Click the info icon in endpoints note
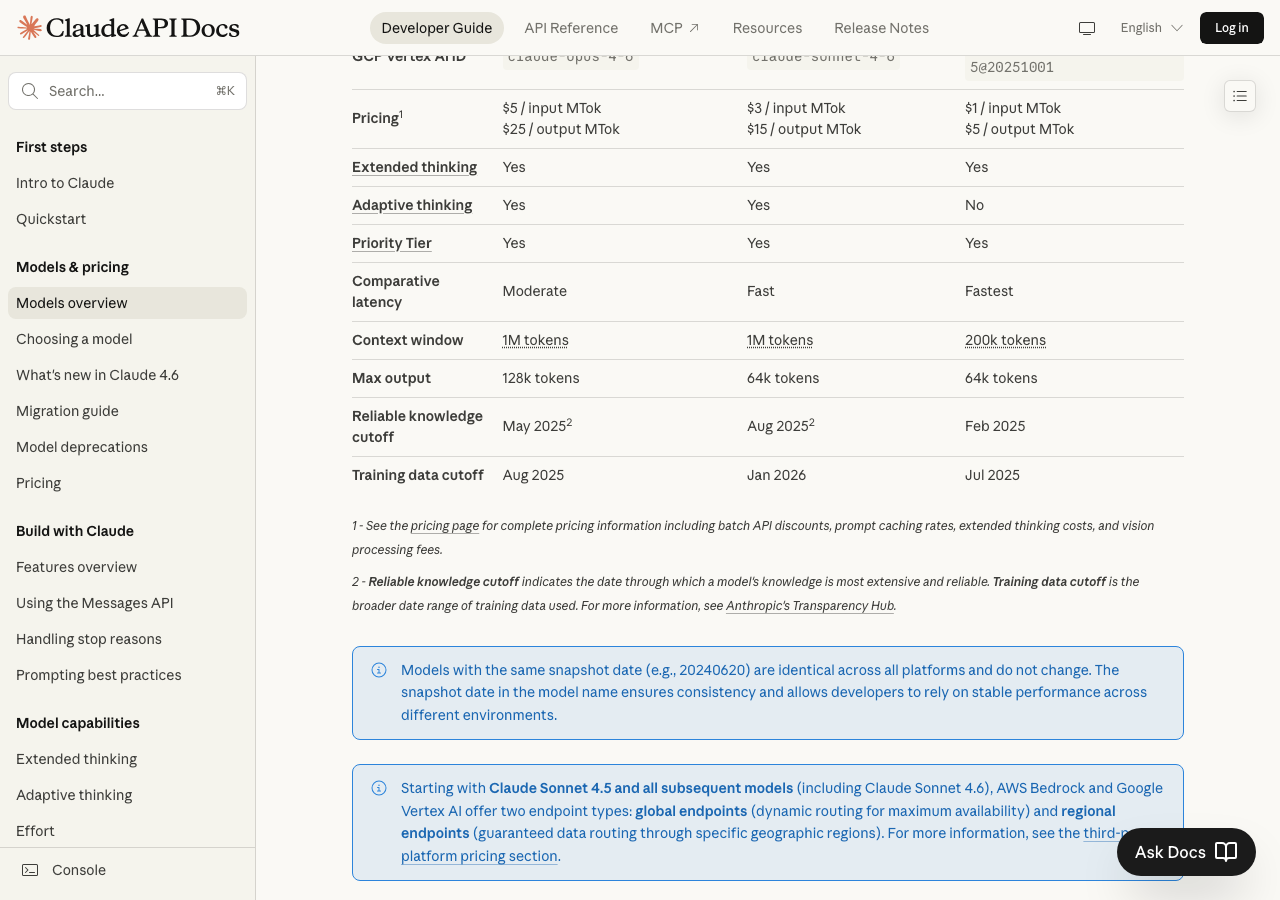 379,788
